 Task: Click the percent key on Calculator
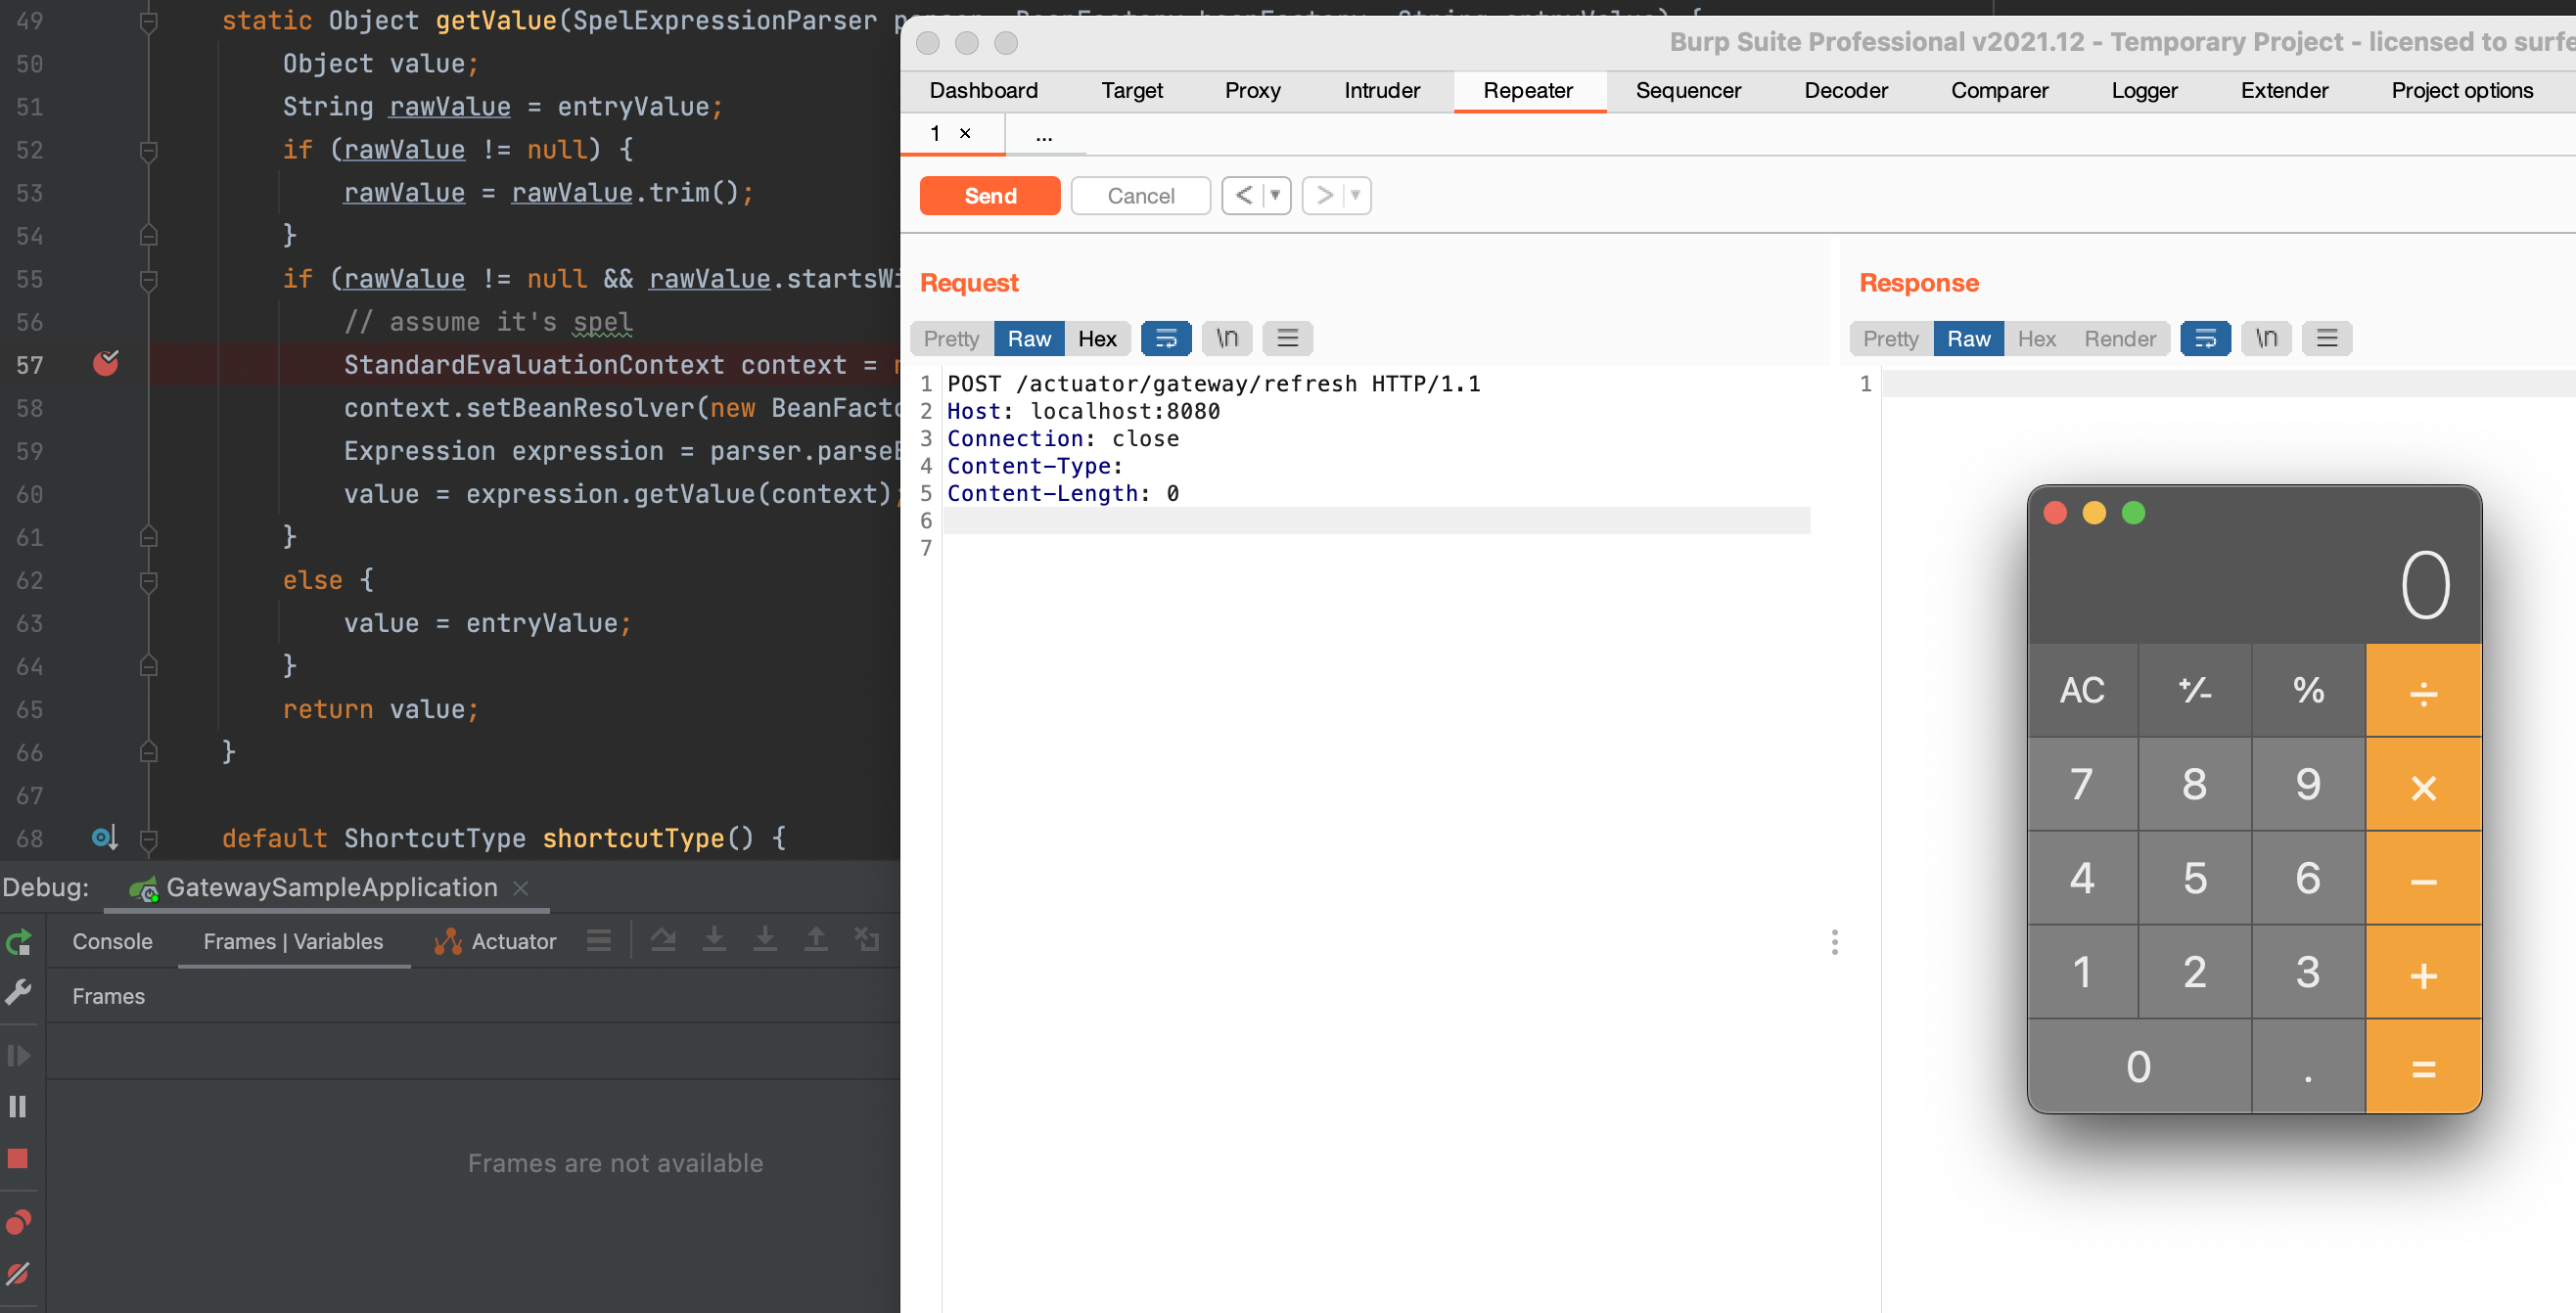[x=2308, y=690]
